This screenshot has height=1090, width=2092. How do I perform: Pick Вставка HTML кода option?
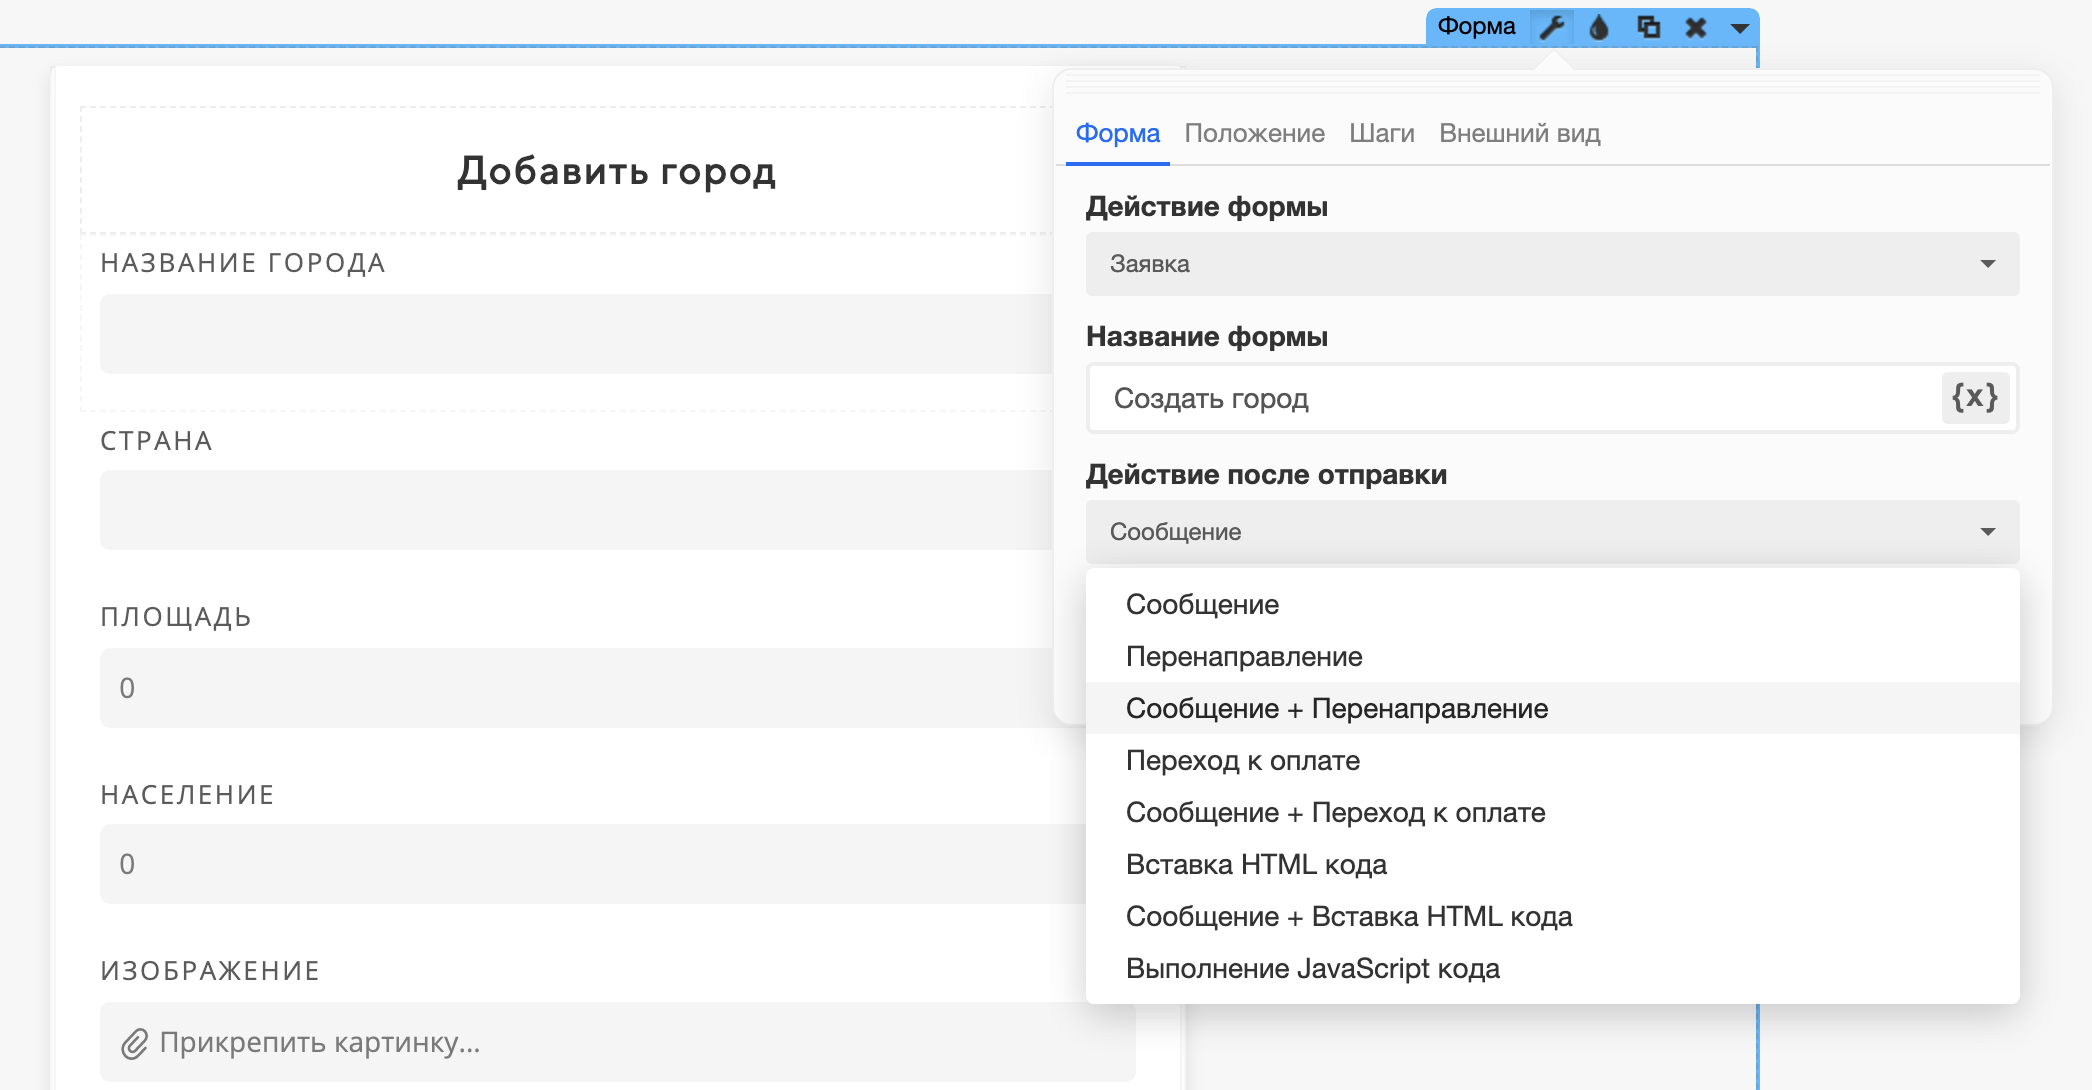[x=1553, y=864]
